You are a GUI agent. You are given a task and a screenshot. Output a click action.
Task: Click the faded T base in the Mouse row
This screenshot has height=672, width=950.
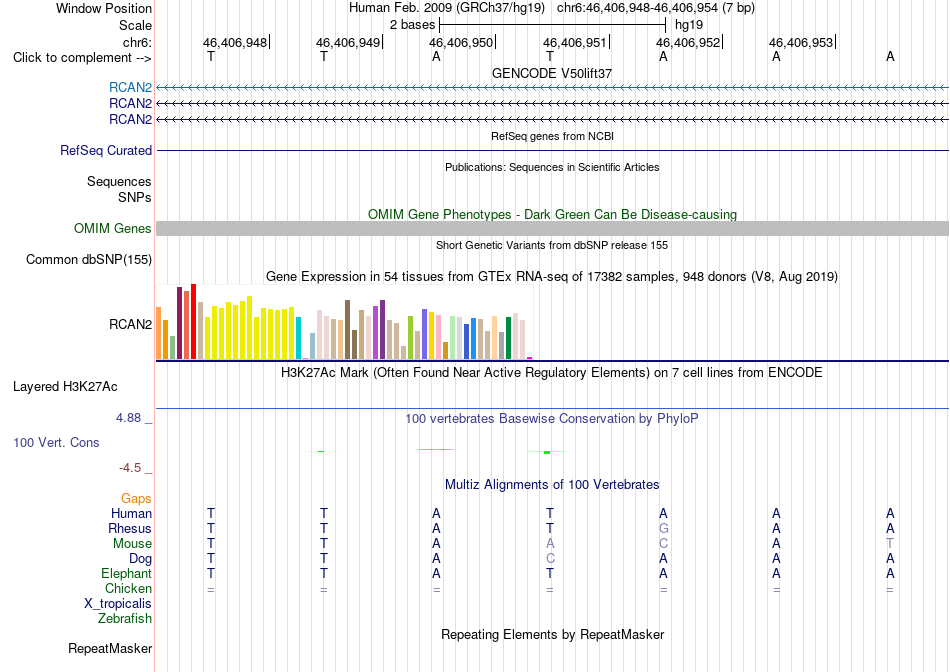(890, 544)
